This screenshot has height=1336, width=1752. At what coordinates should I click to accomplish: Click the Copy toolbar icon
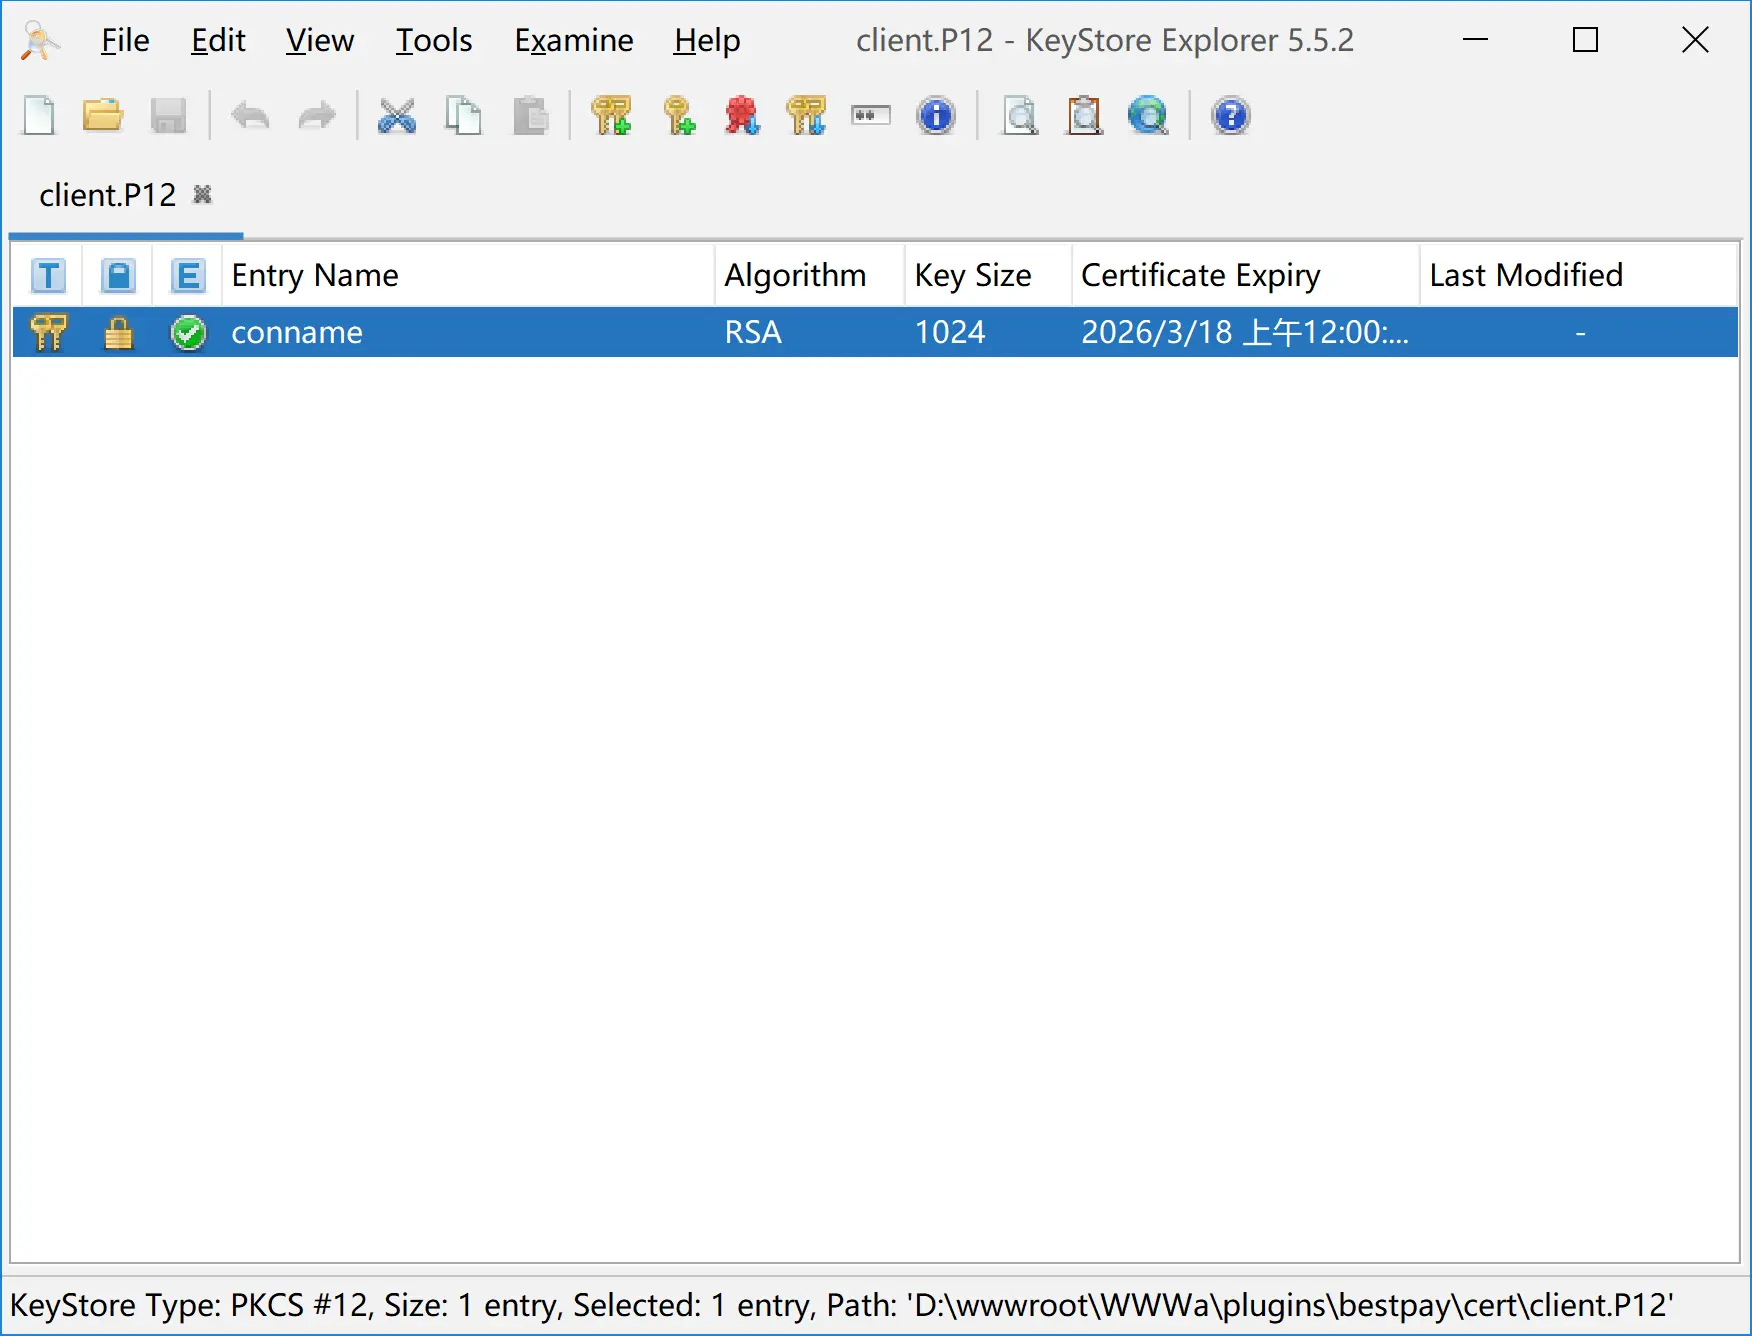463,116
